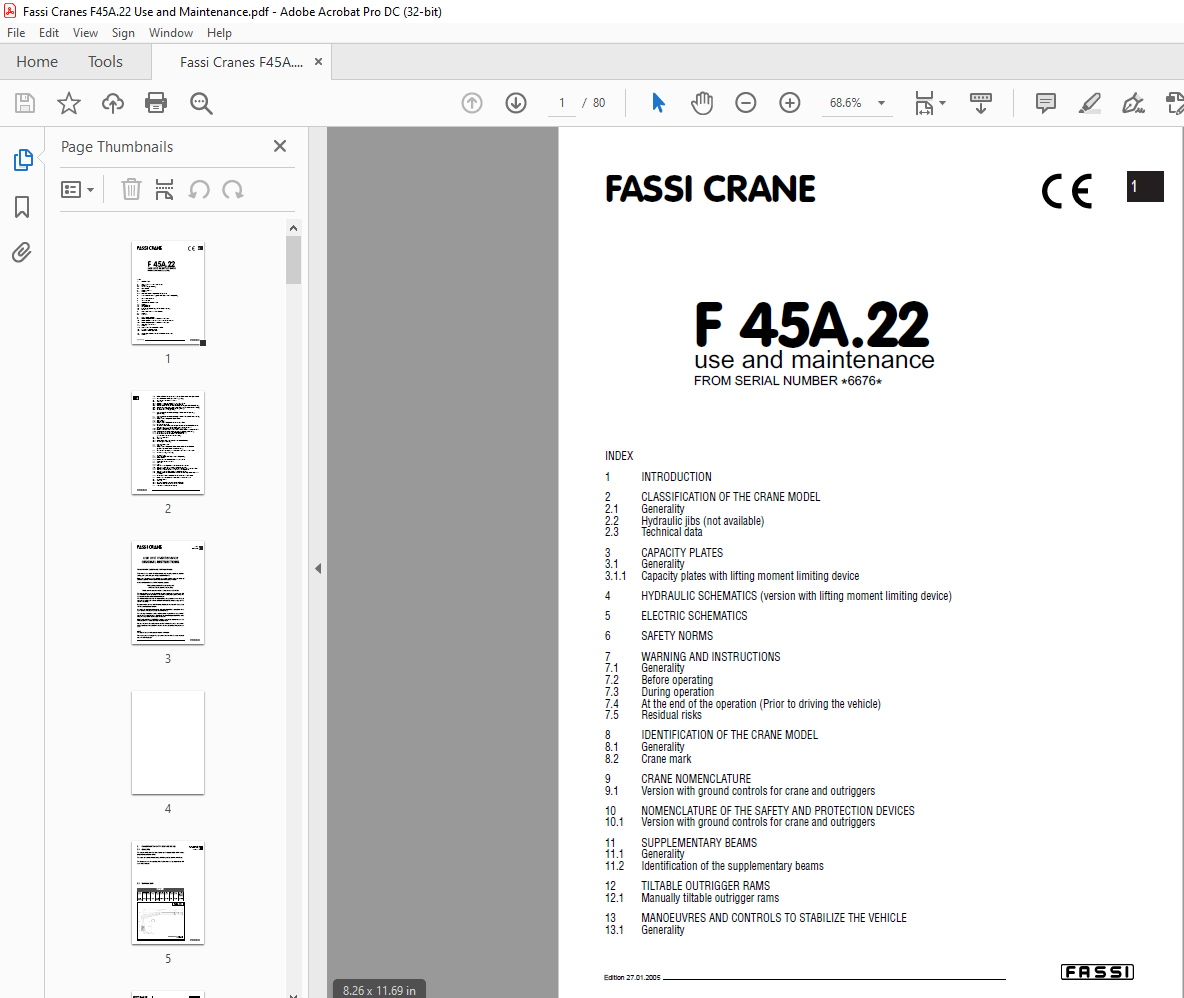Open the Window menu
The height and width of the screenshot is (998, 1184).
[x=171, y=32]
